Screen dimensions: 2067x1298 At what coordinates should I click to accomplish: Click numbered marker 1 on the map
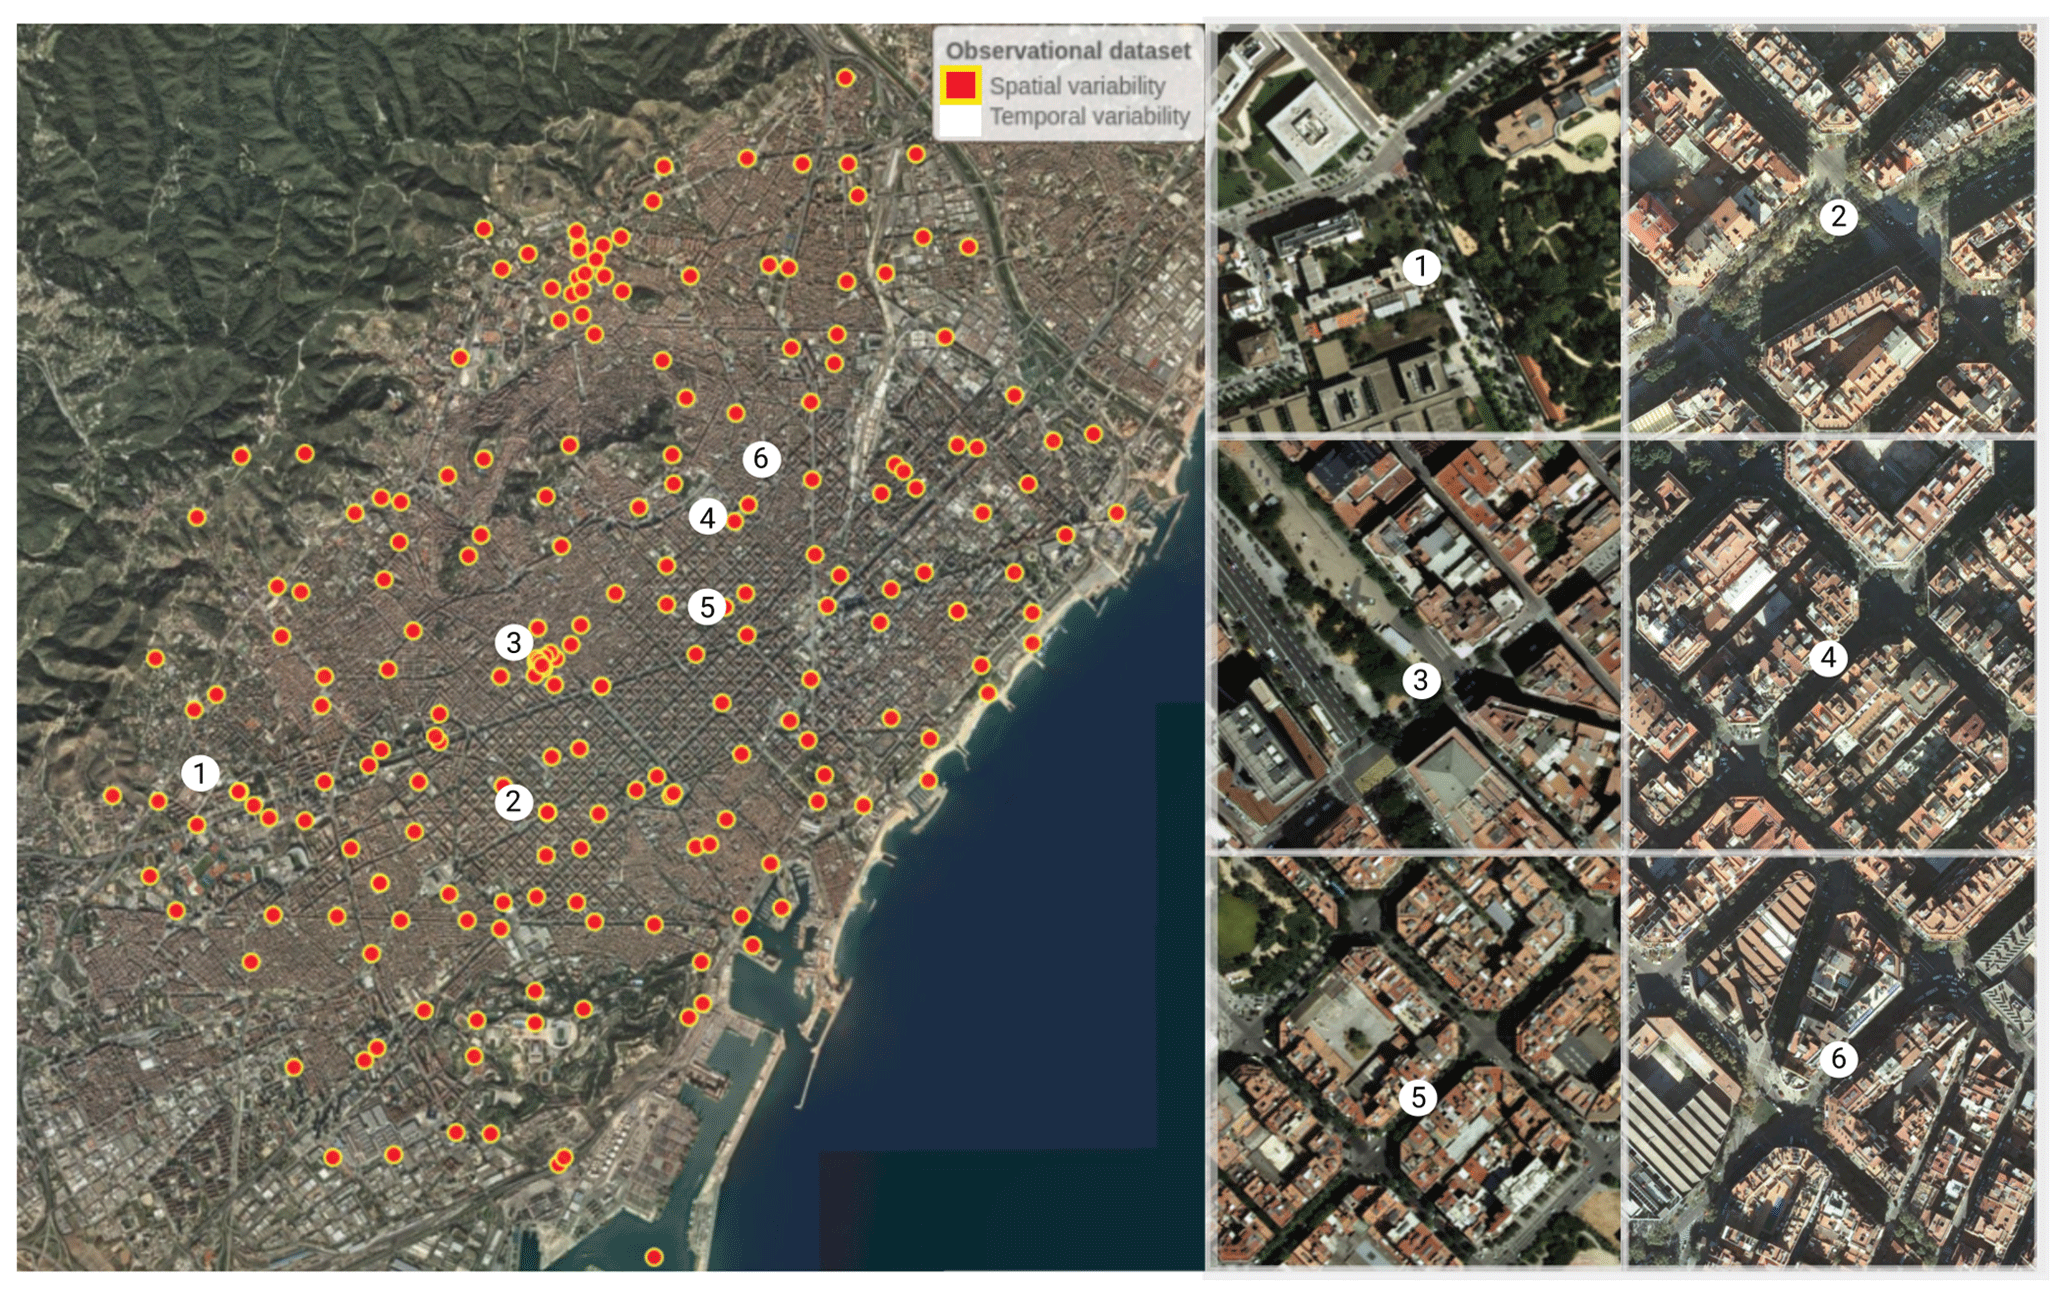click(200, 773)
